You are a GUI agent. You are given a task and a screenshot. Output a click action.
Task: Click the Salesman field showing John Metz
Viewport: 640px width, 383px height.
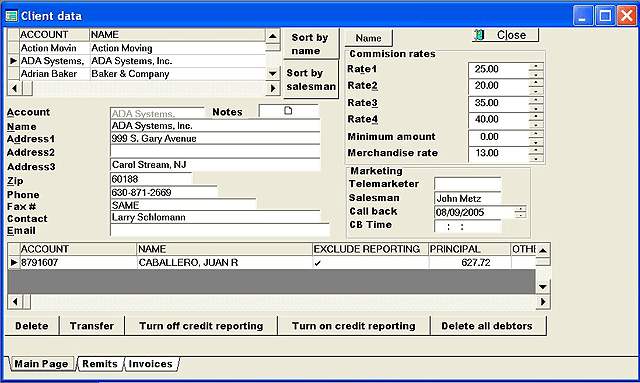click(x=468, y=198)
